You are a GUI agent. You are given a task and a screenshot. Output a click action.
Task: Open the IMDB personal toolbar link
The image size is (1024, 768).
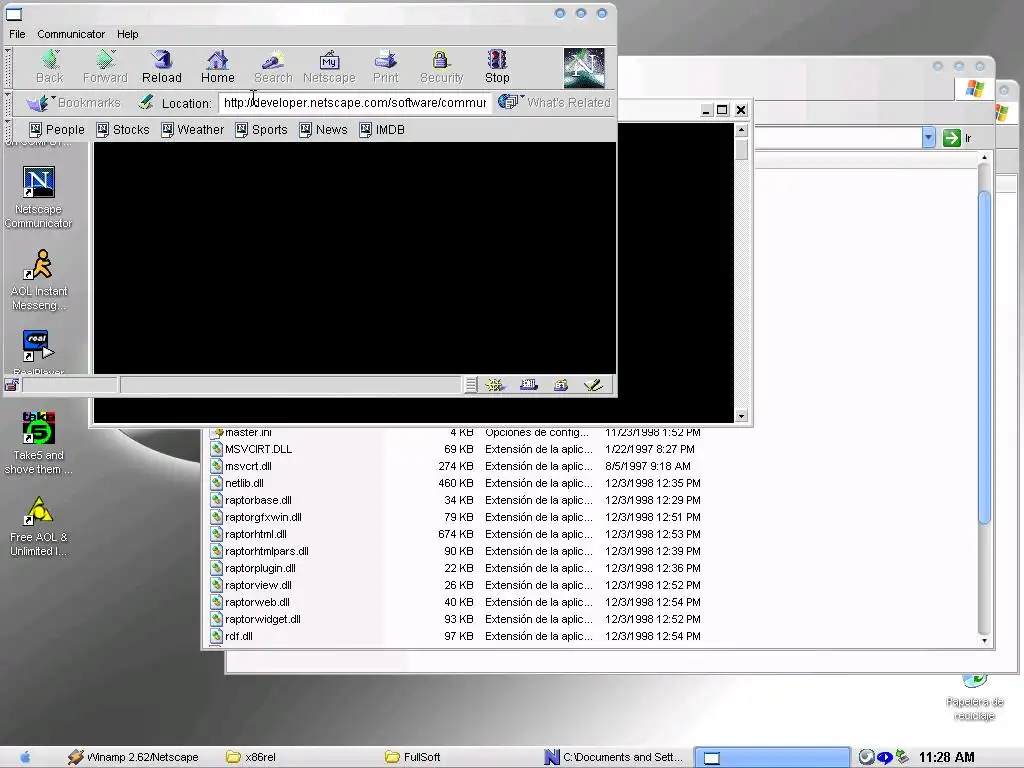382,130
